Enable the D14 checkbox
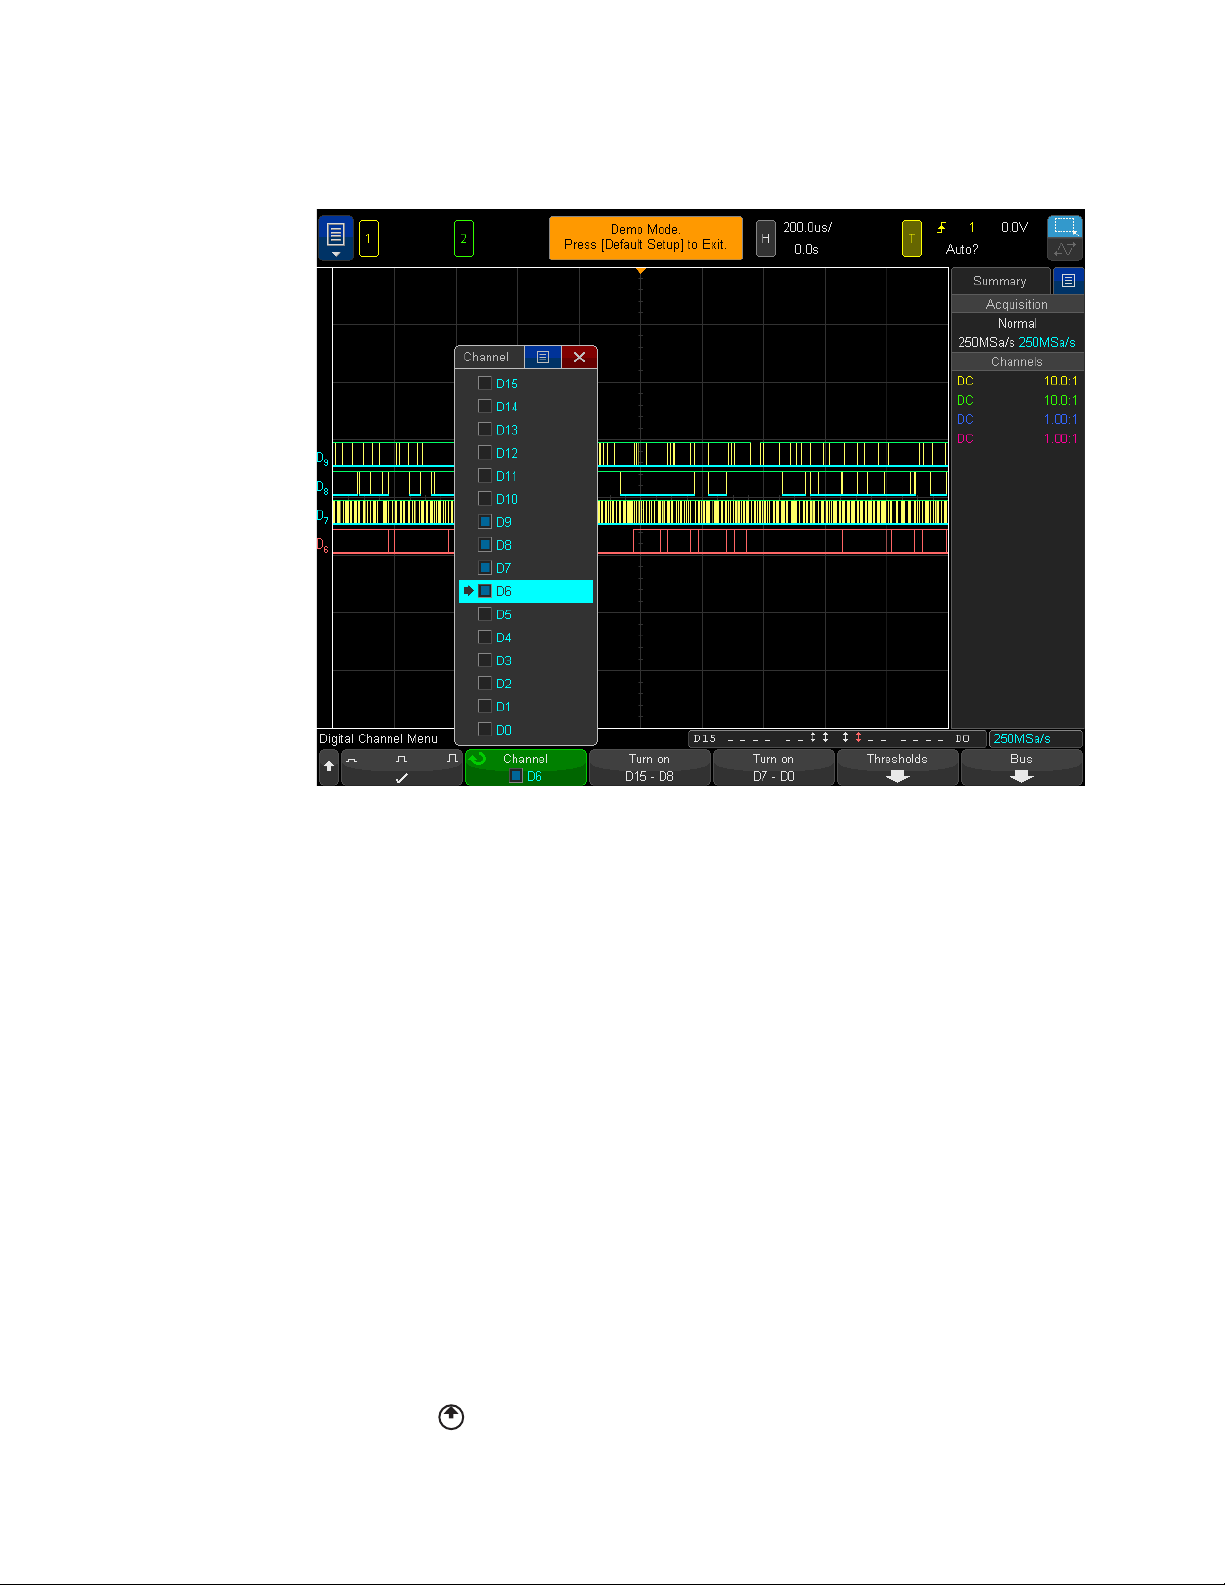Screen dimensions: 1225x1585 click(x=485, y=406)
